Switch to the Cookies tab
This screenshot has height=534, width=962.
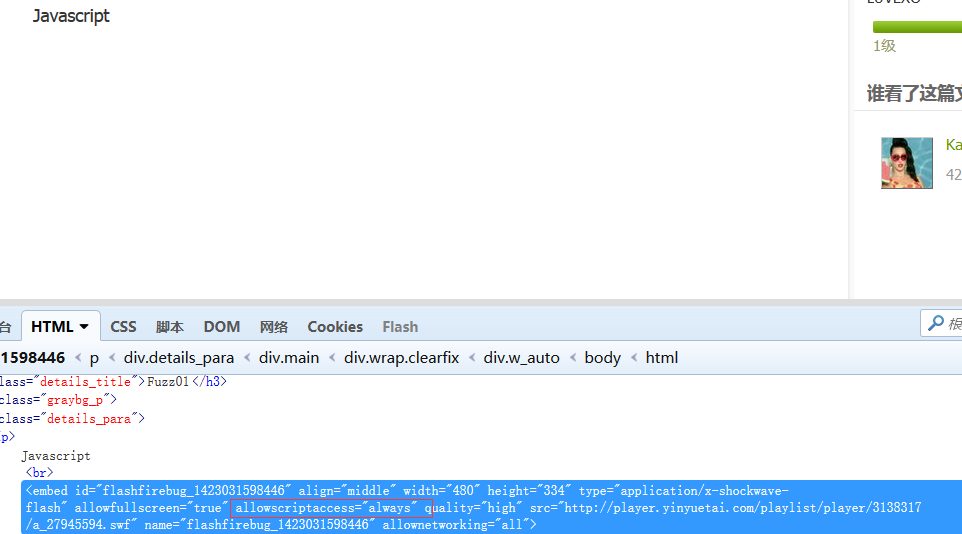coord(335,327)
